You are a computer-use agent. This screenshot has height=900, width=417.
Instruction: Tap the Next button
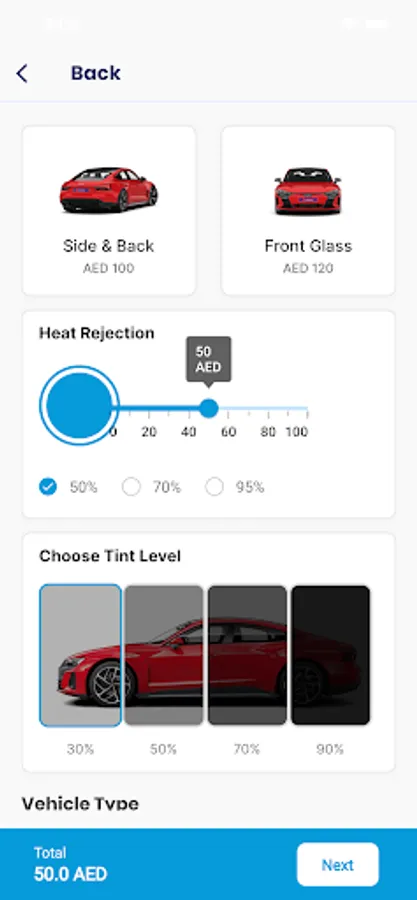click(337, 864)
